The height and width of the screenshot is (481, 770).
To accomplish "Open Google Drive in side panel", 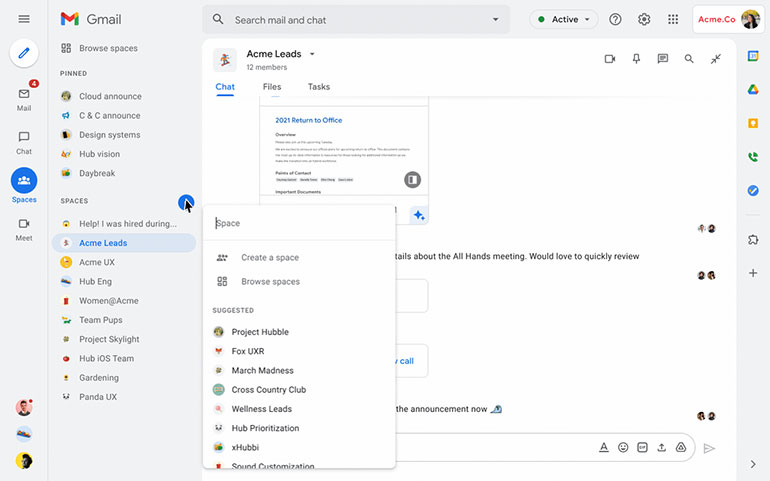I will pos(753,89).
